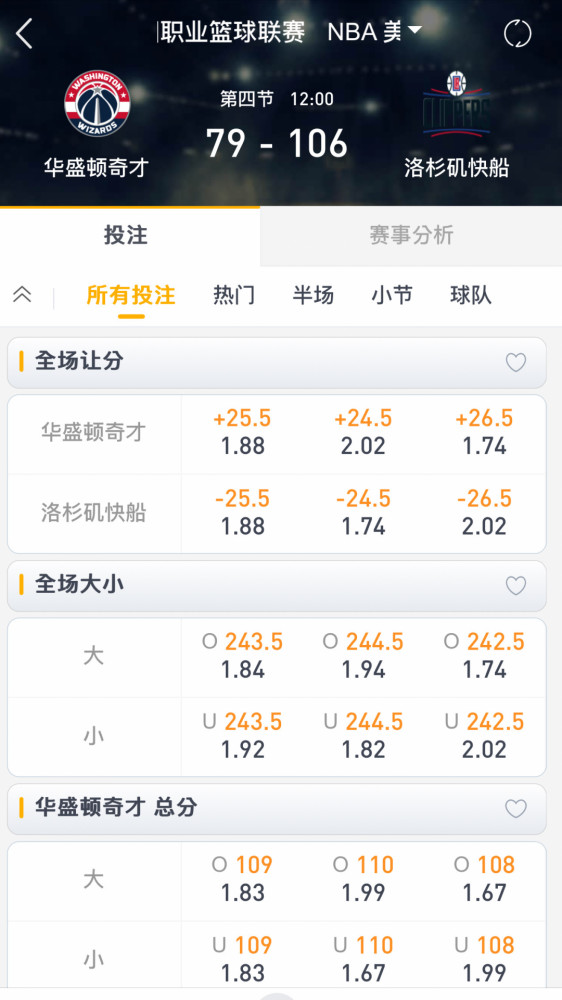Open the Clippers team logo
This screenshot has width=562, height=1000.
(456, 105)
